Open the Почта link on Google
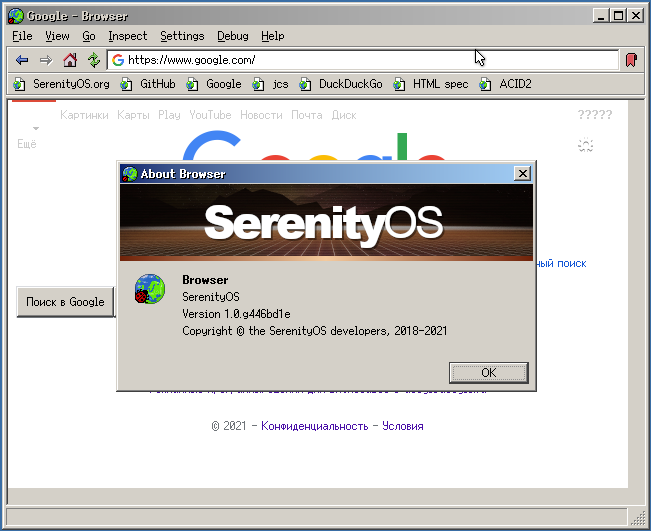Screen dimensions: 651x531 click(x=306, y=115)
